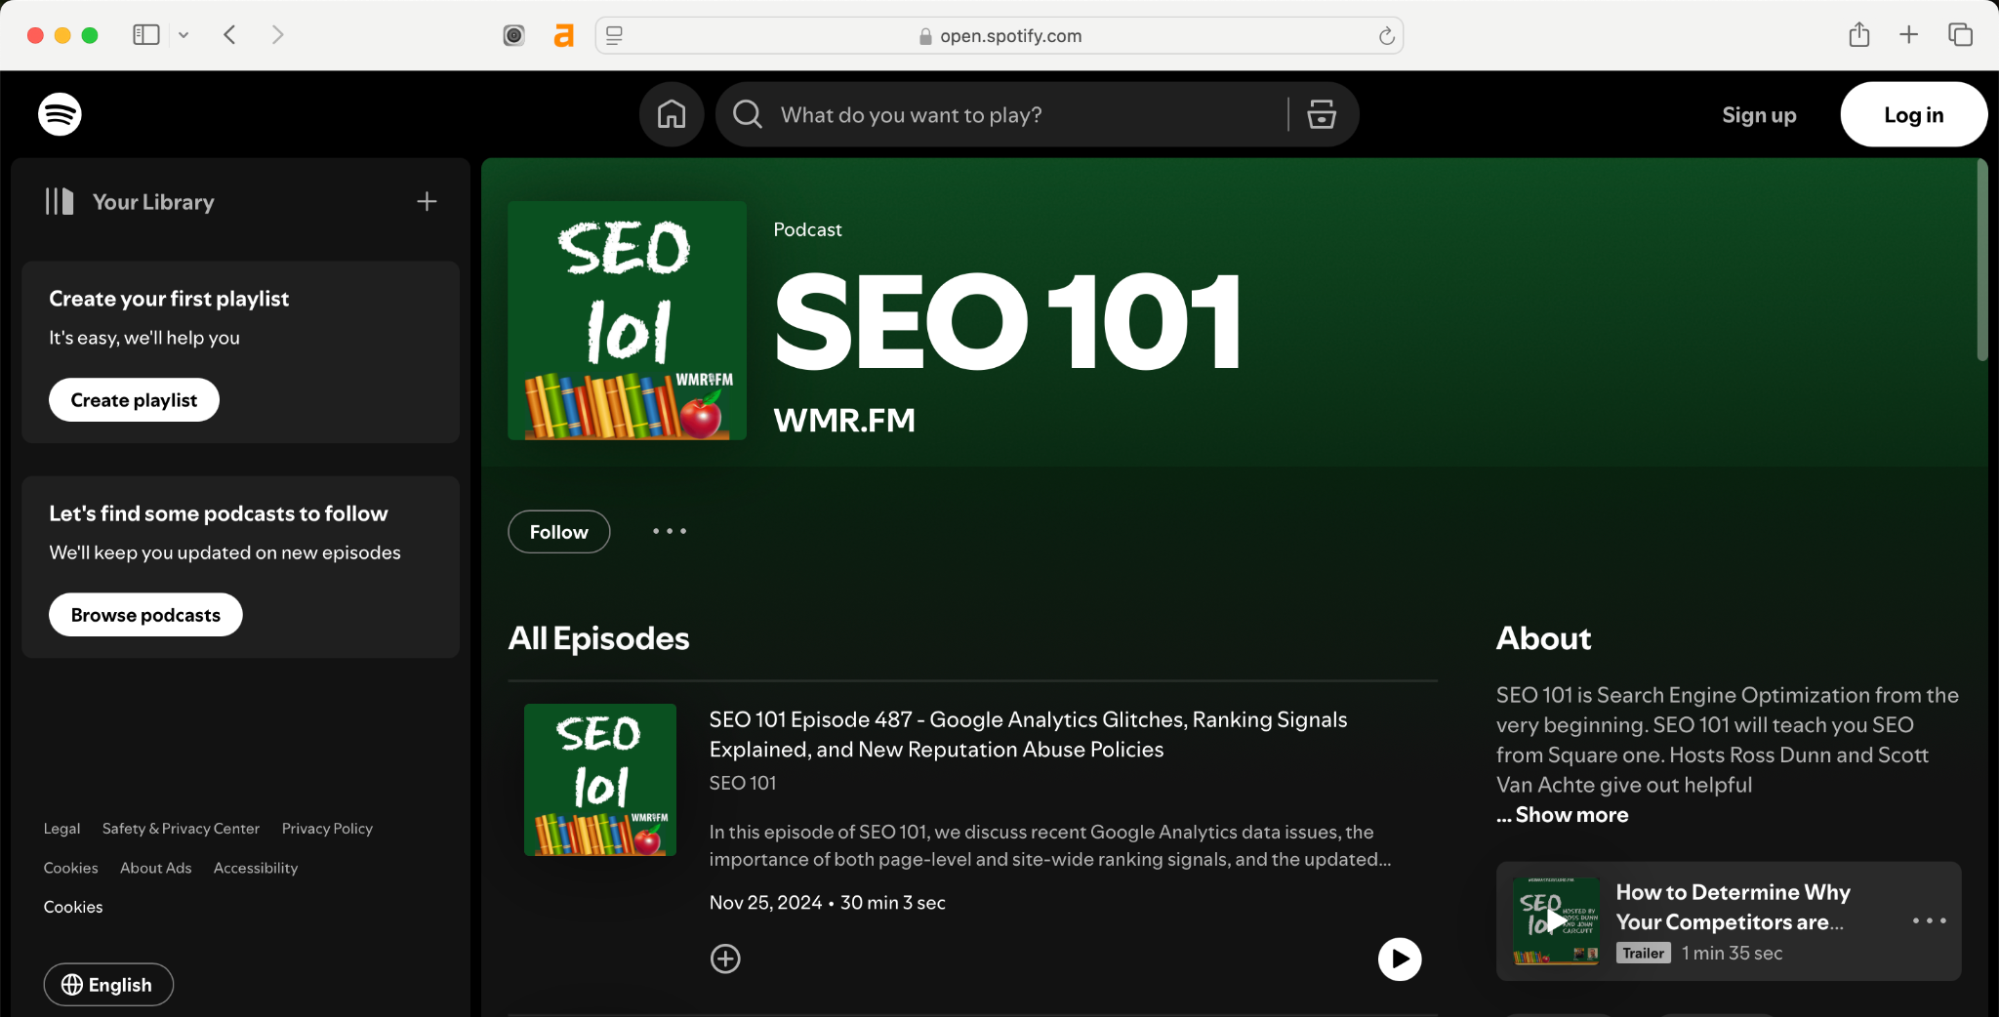
Task: Click the SEO 101 podcast cover art
Action: (x=627, y=321)
